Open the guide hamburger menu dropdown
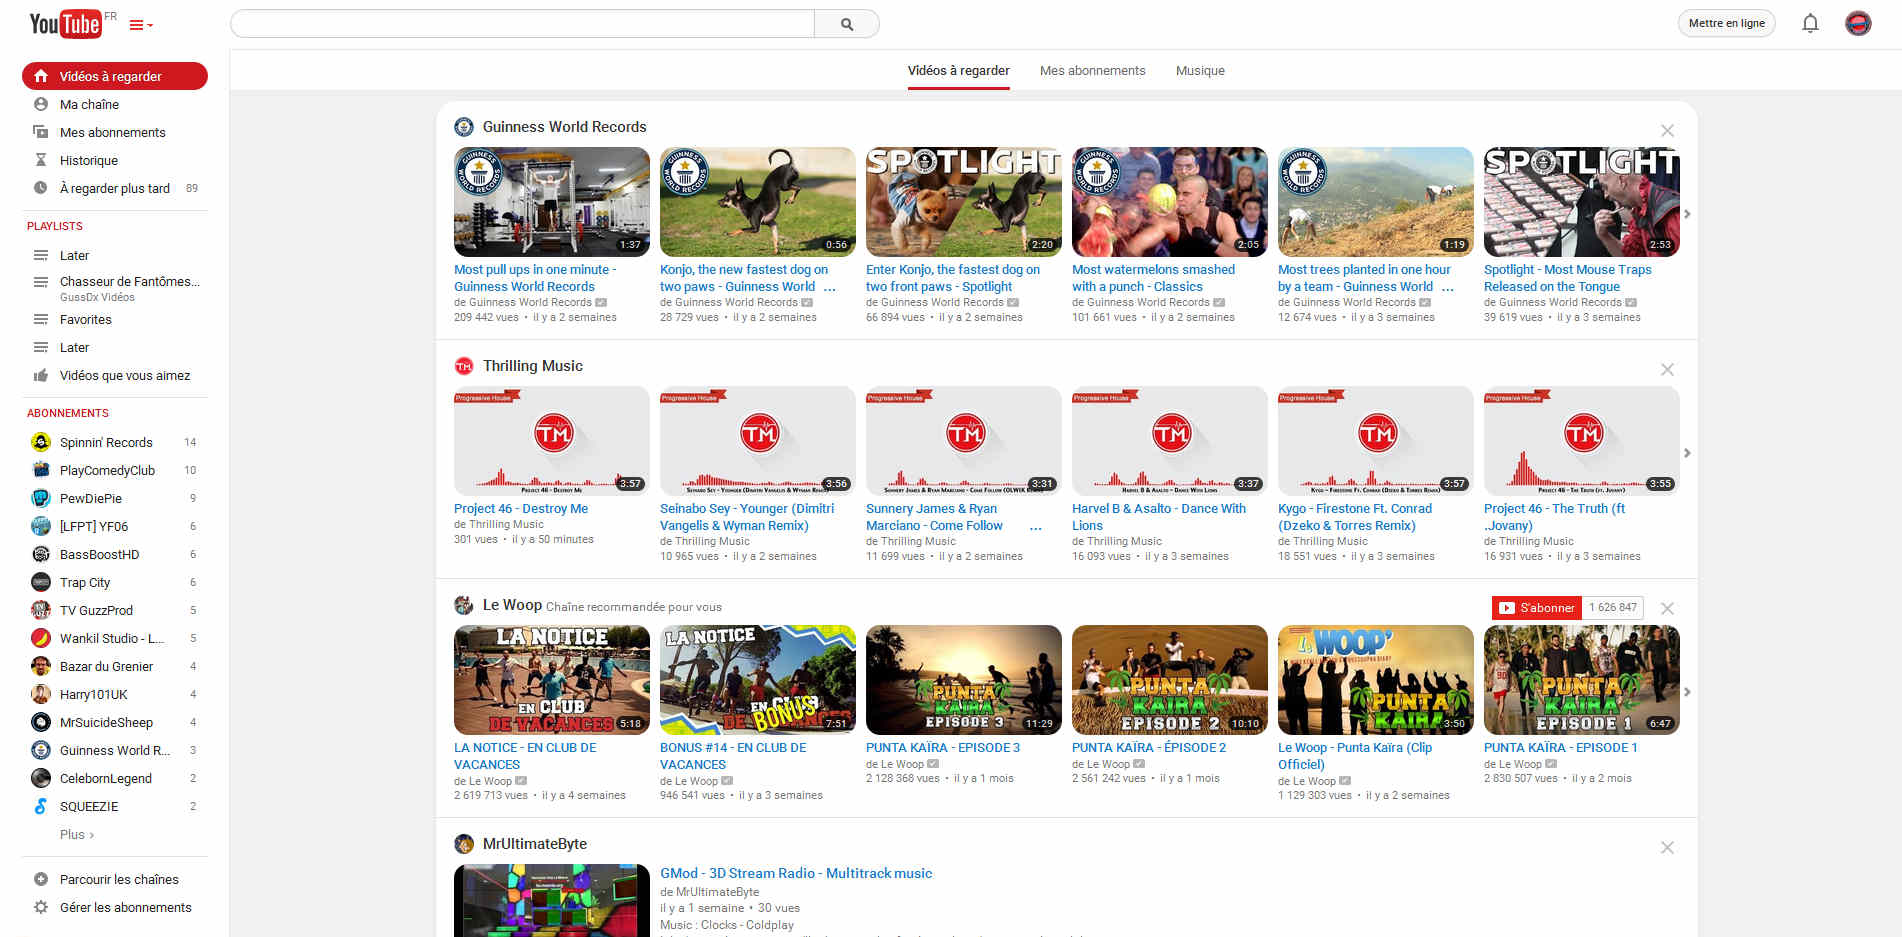Viewport: 1902px width, 937px height. point(141,25)
